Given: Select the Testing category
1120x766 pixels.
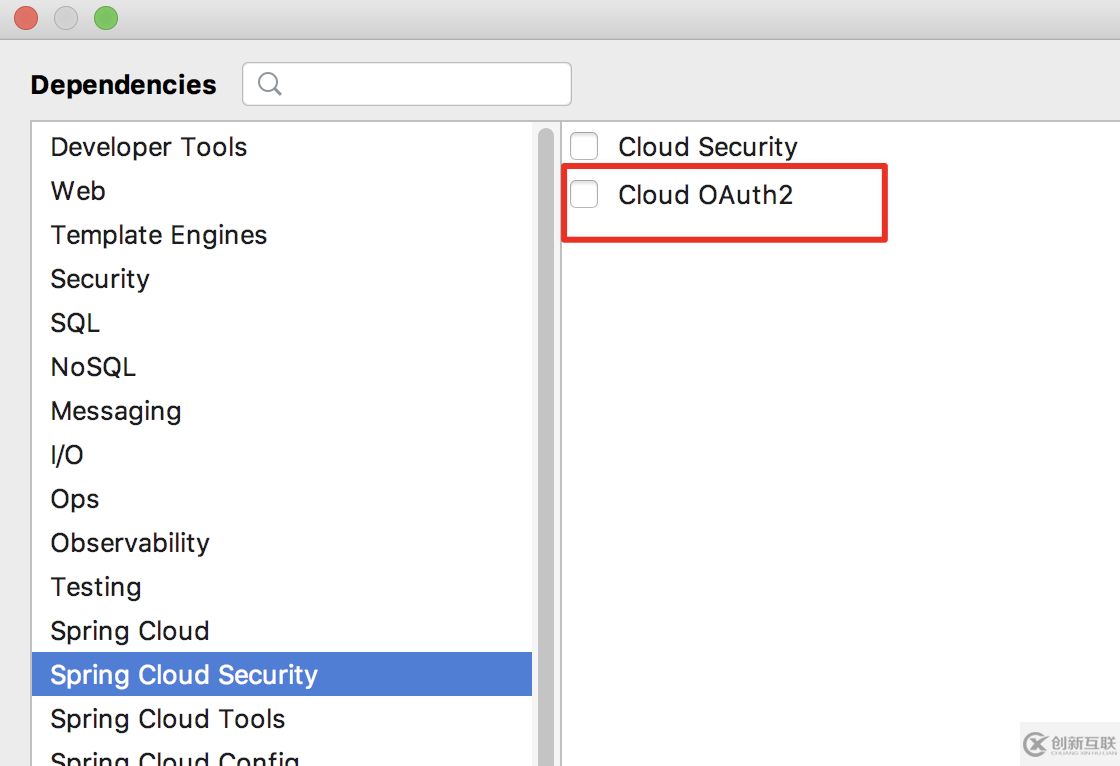Looking at the screenshot, I should (x=96, y=587).
